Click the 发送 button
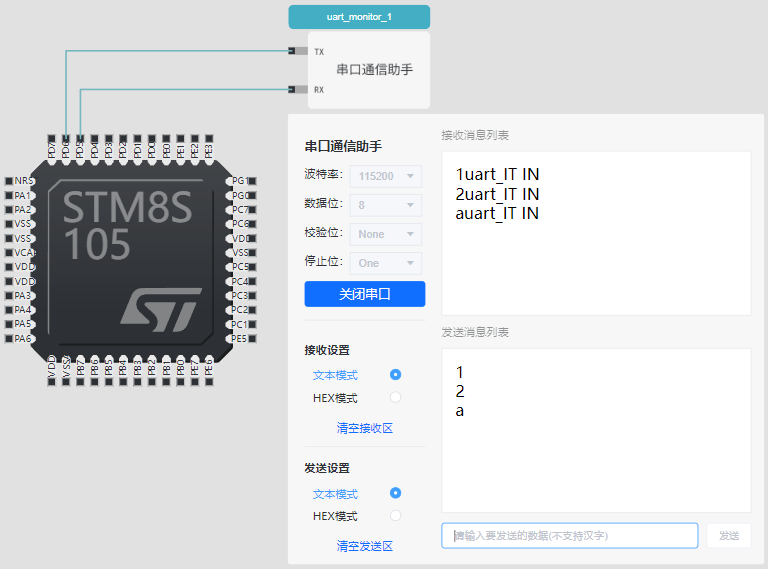768x569 pixels. coord(729,536)
